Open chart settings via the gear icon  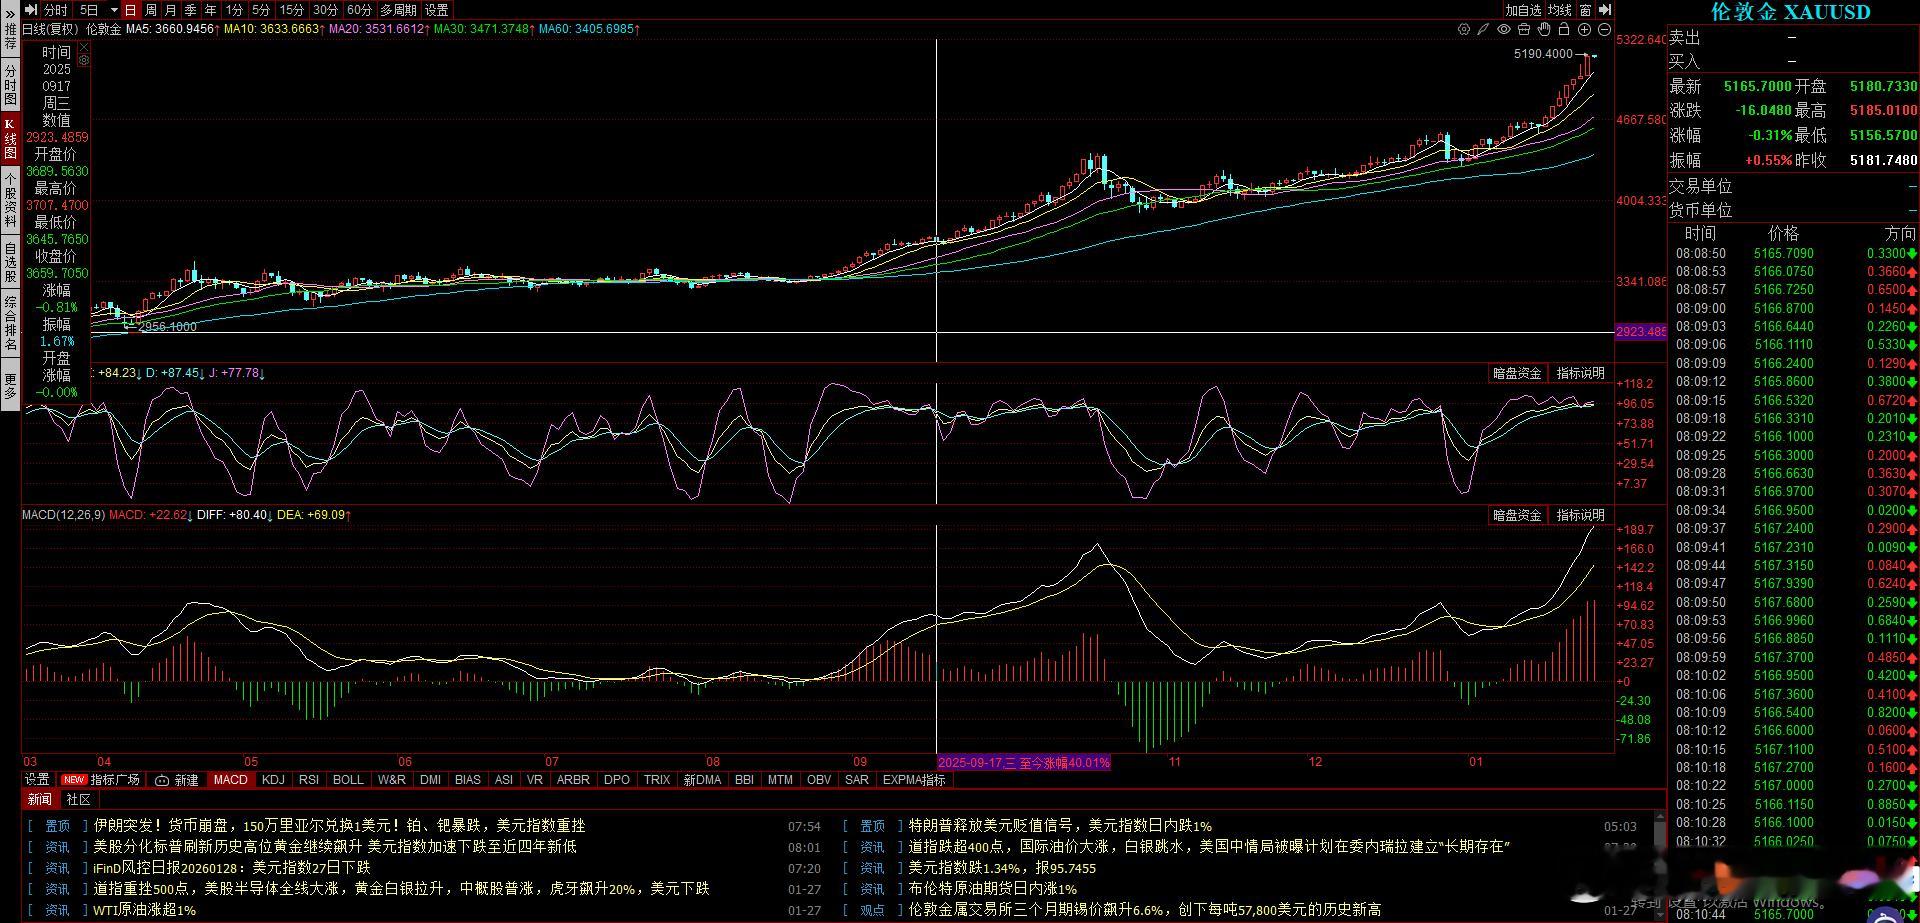(1464, 29)
